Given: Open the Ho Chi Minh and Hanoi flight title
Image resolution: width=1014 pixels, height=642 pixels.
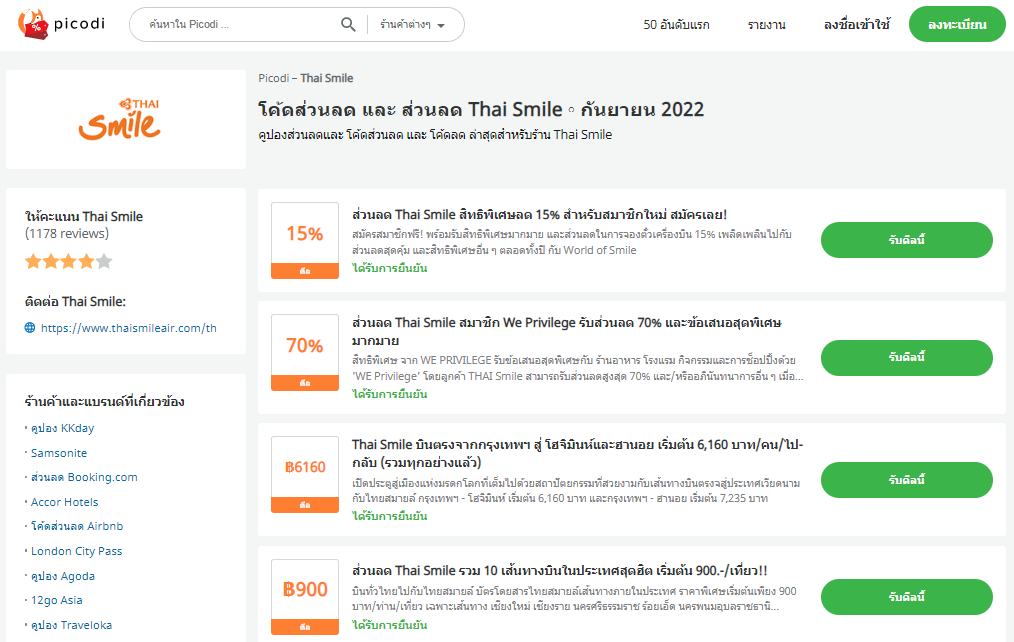Looking at the screenshot, I should [x=577, y=453].
